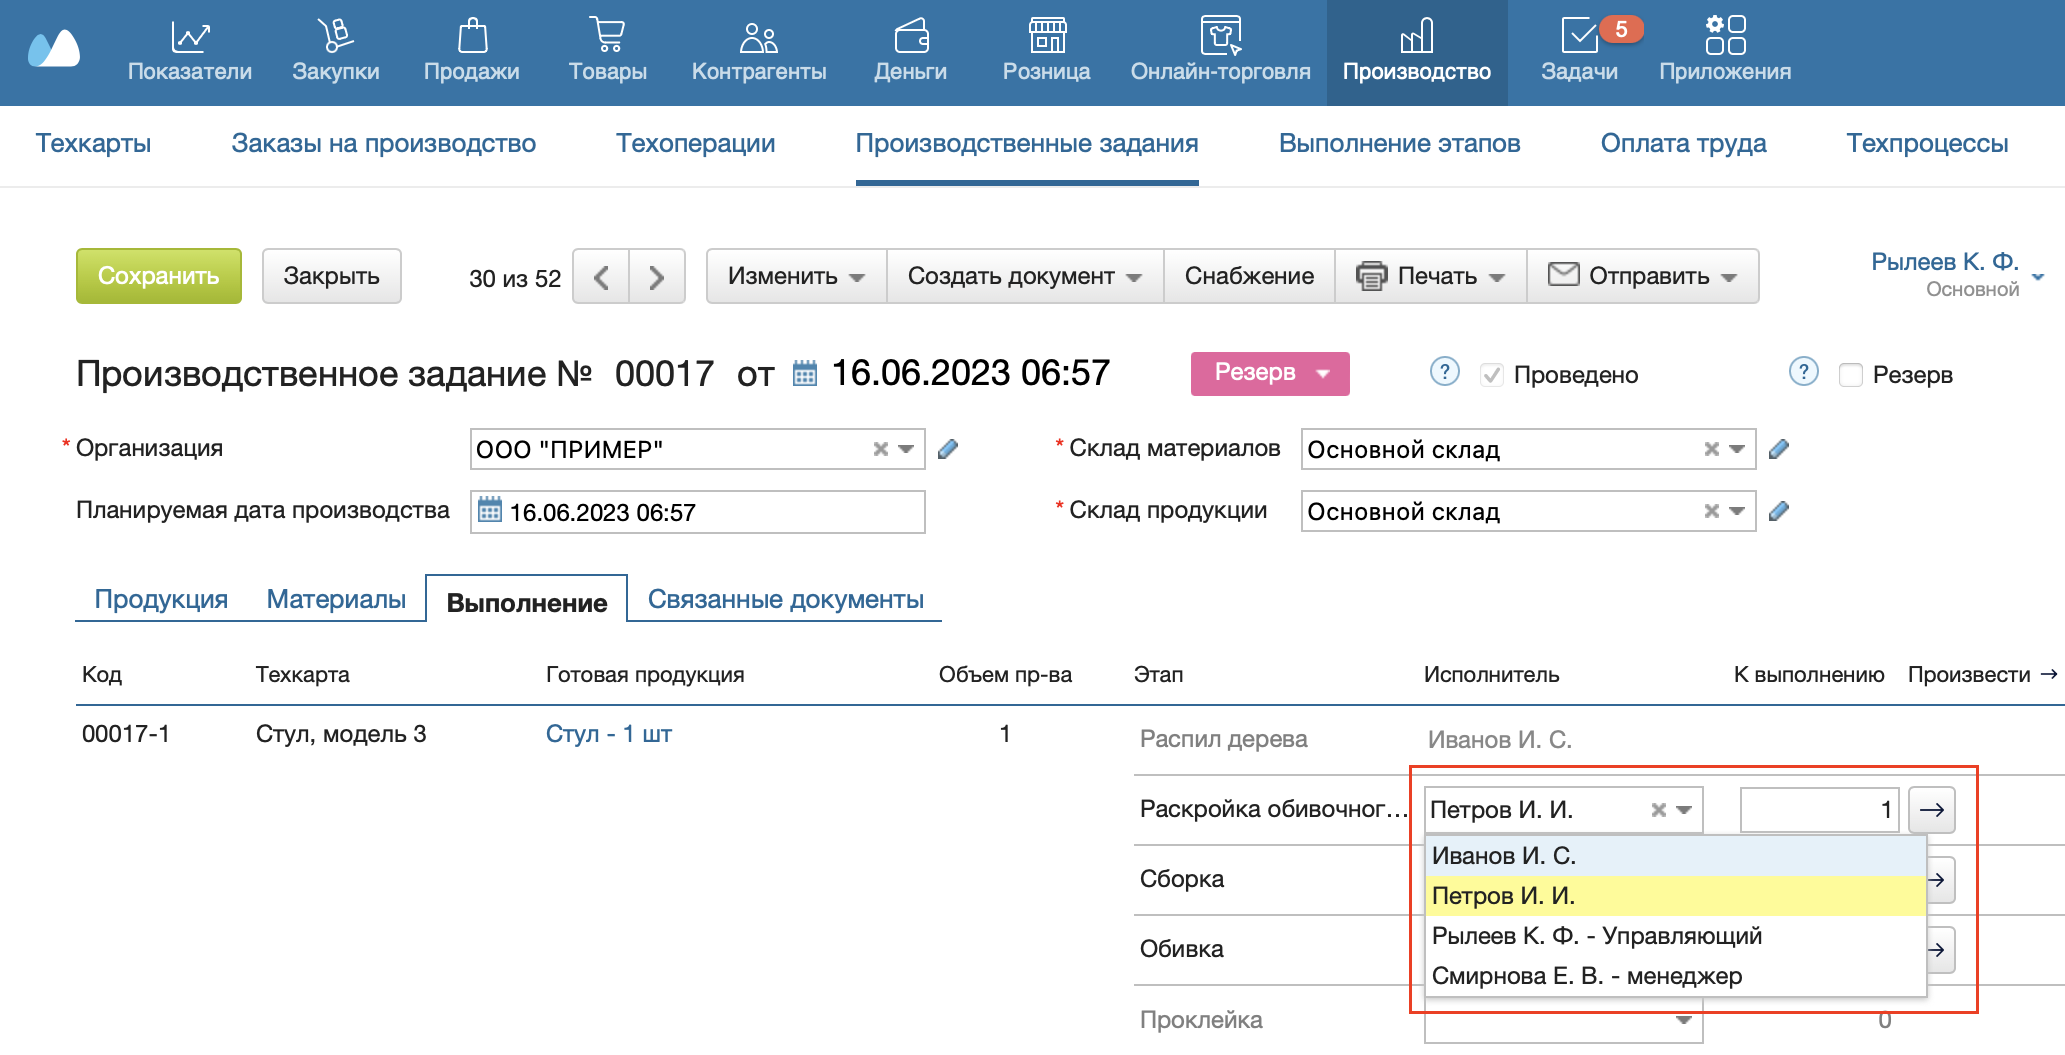Open the Отправить dropdown
Image resolution: width=2065 pixels, height=1055 pixels.
(x=1642, y=277)
